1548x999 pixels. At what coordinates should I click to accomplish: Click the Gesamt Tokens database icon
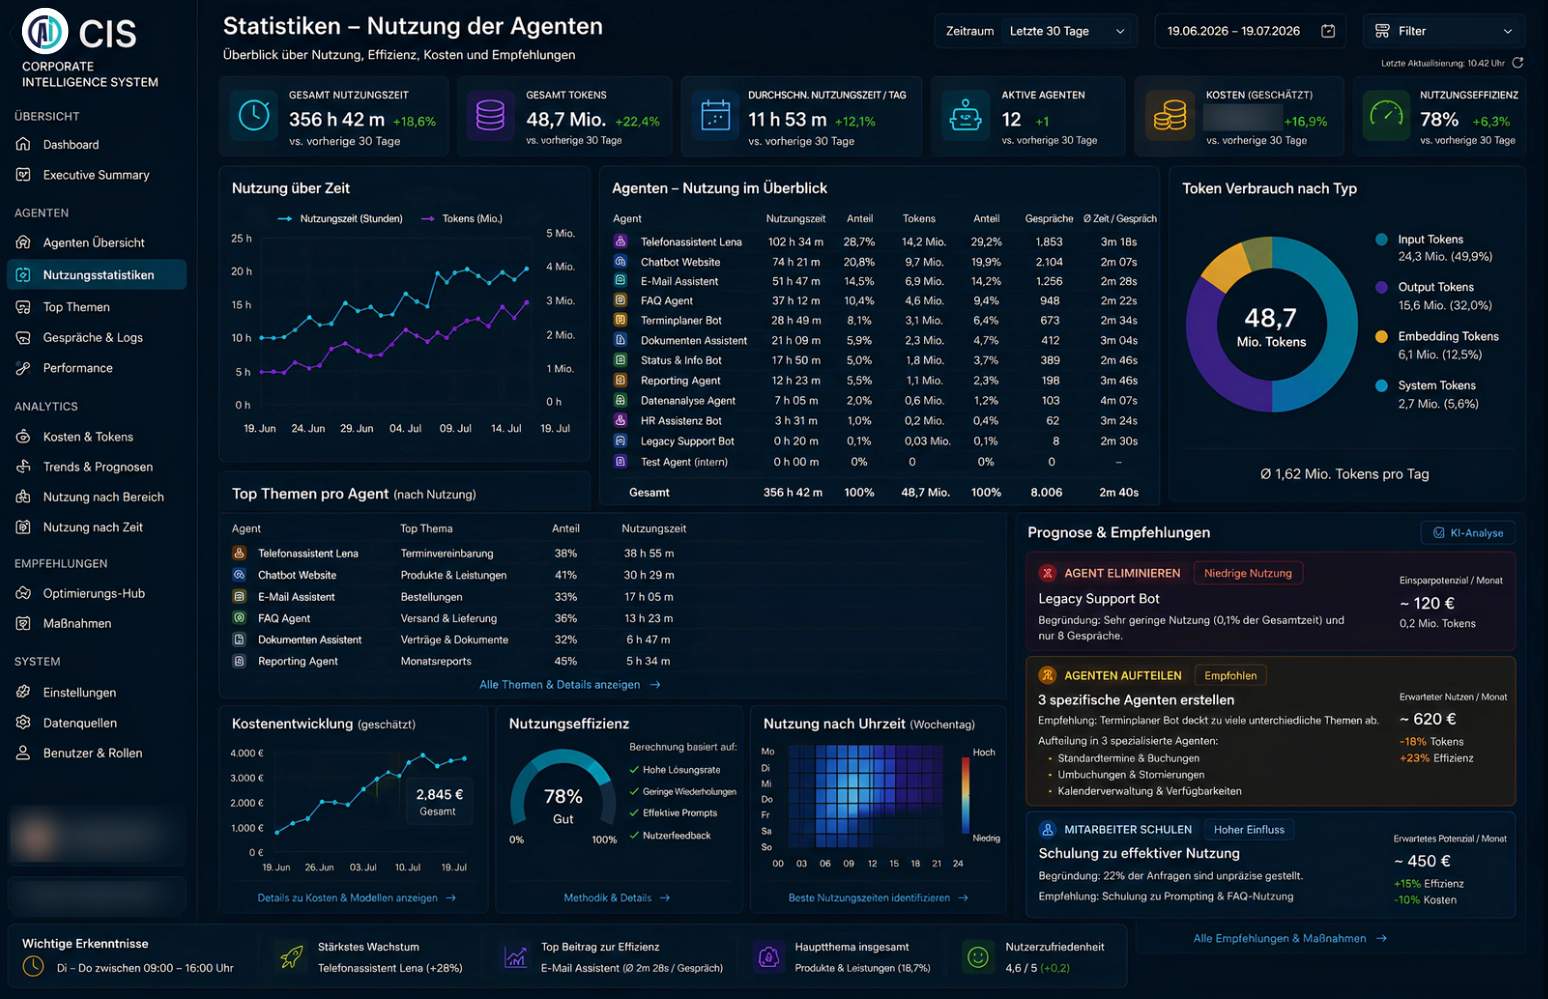coord(490,116)
